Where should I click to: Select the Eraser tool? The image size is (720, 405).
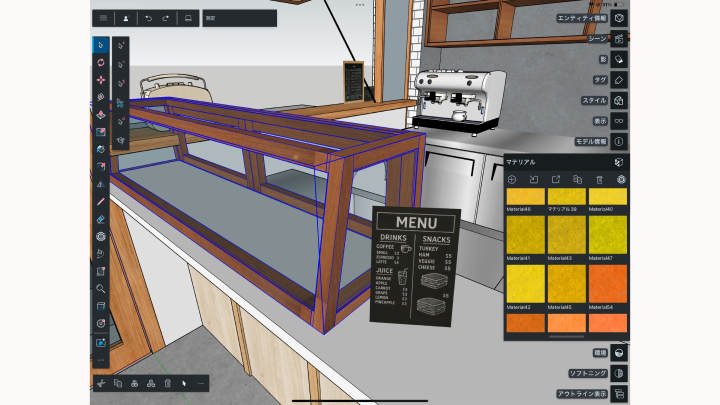pos(101,219)
